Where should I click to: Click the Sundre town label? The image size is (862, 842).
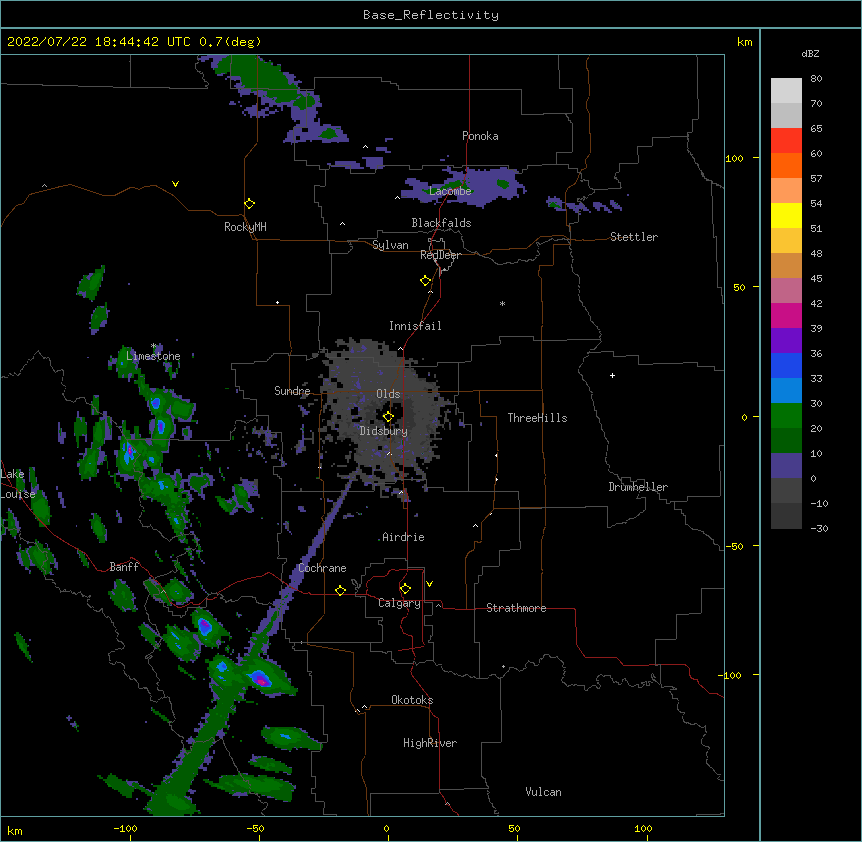pyautogui.click(x=292, y=391)
